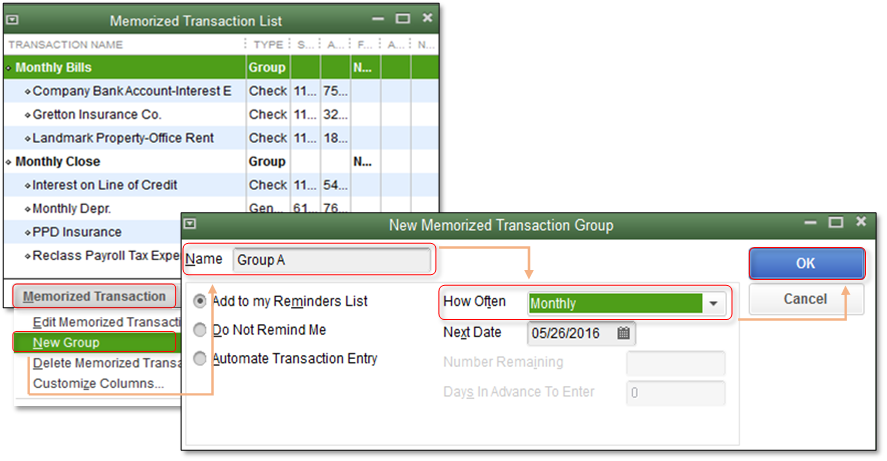Close the New Memorized Transaction Group dialog
Image resolution: width=887 pixels, height=461 pixels.
pos(861,222)
